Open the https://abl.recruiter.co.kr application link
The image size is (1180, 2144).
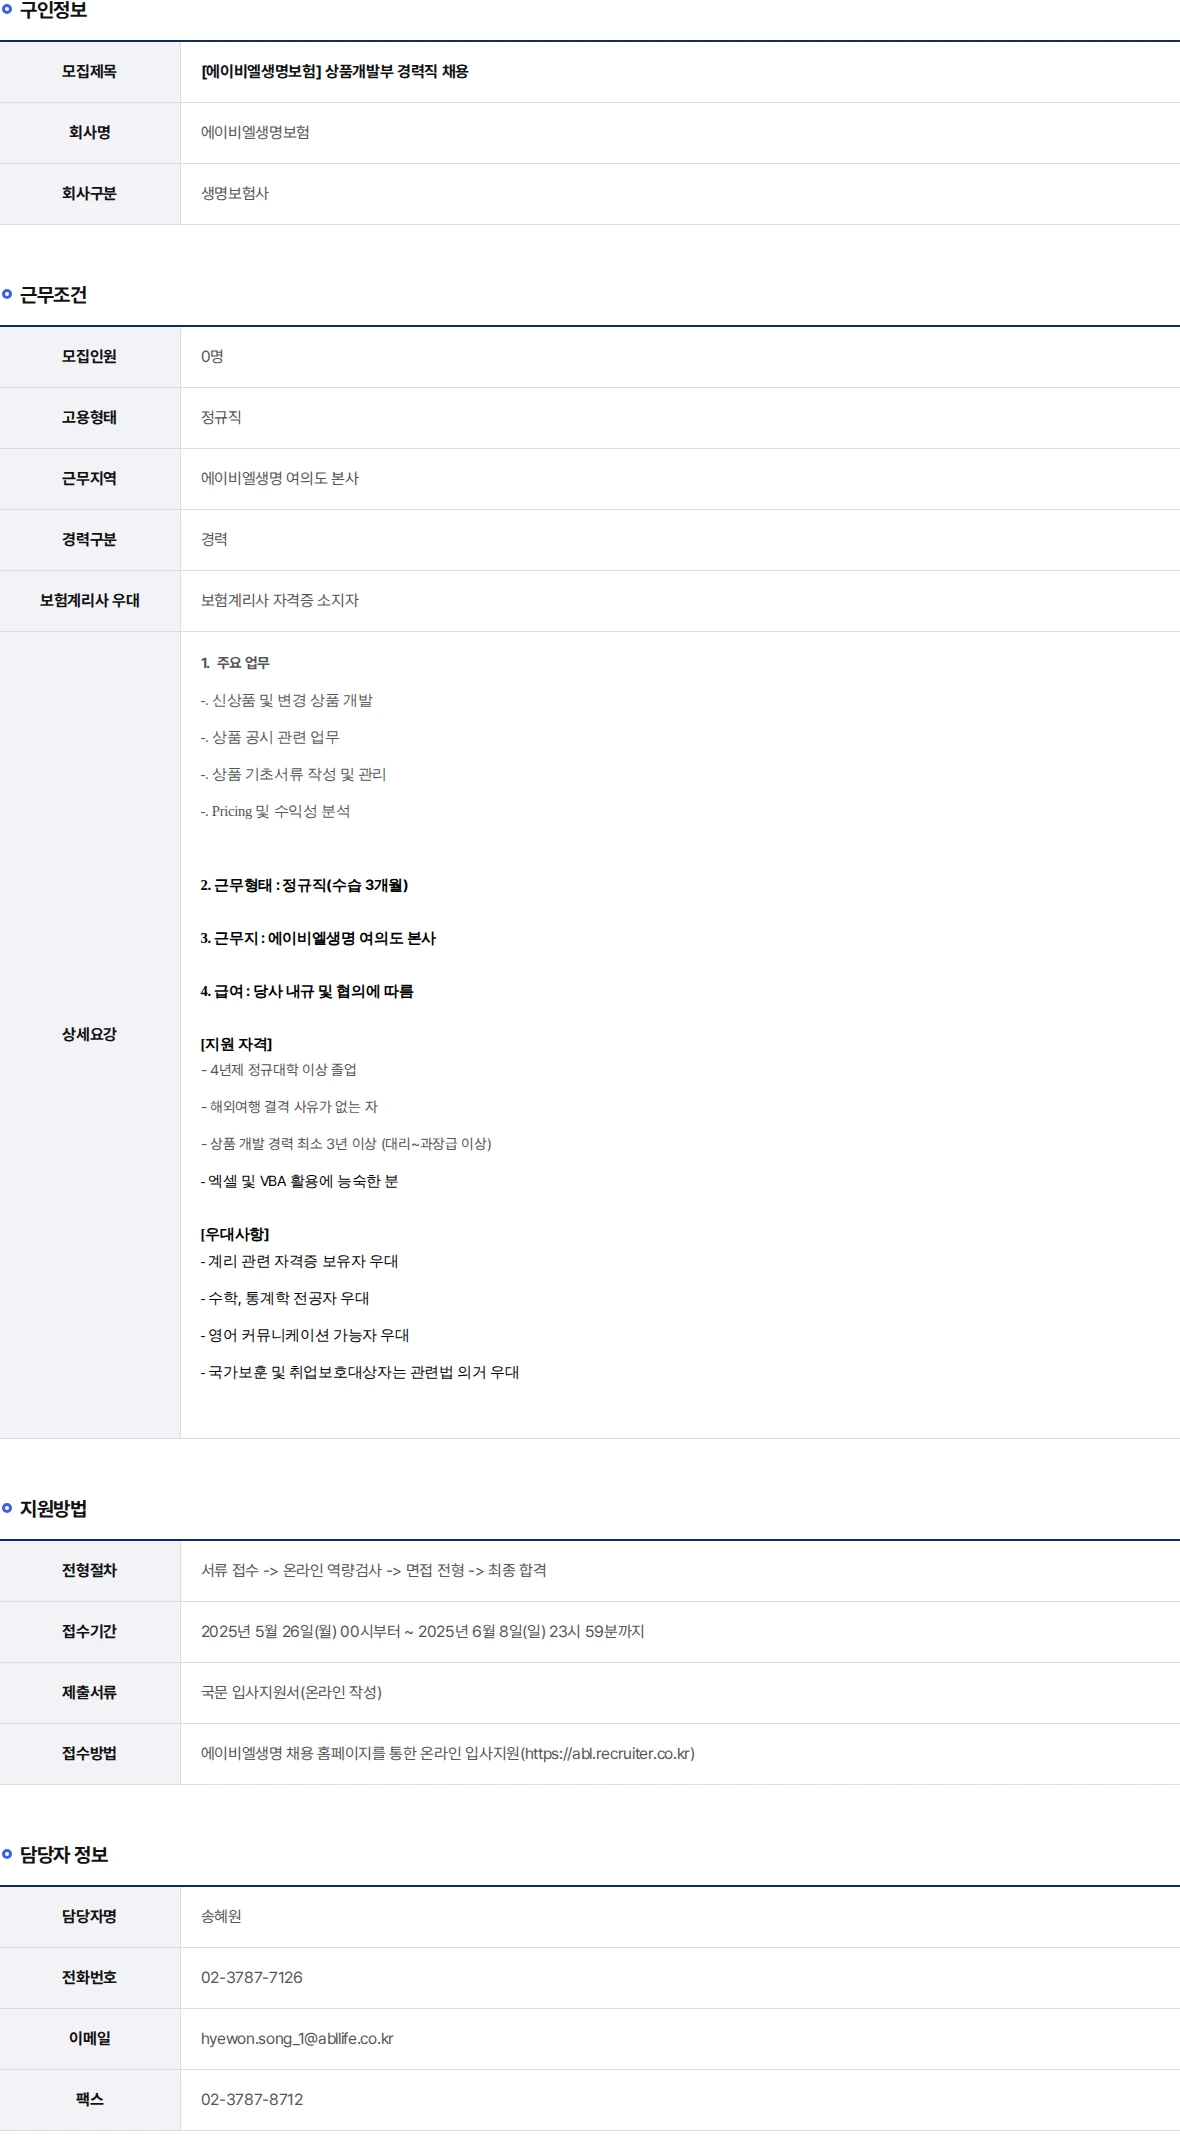click(x=607, y=1754)
